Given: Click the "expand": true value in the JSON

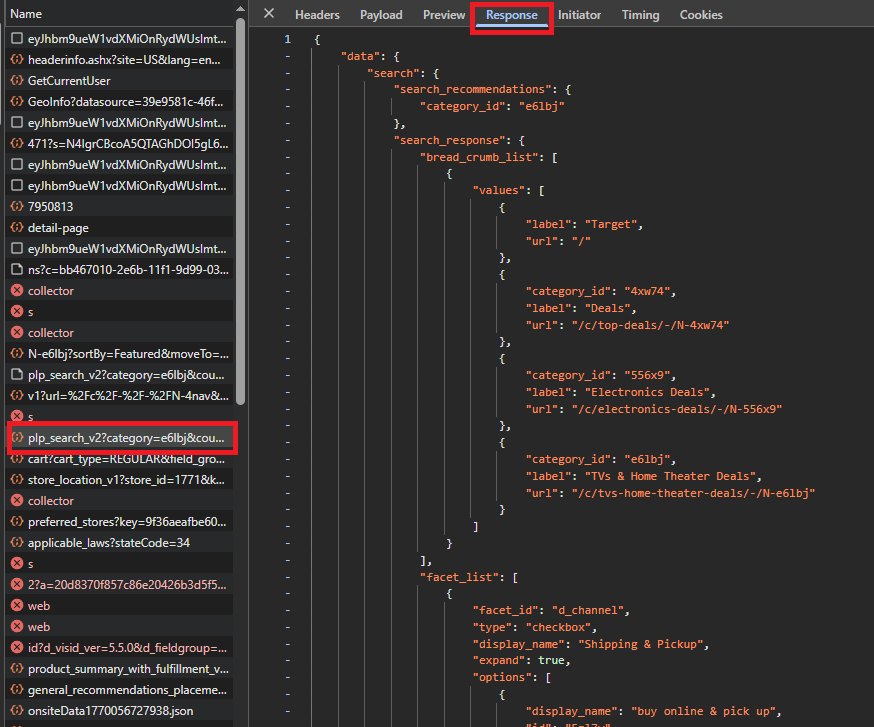Looking at the screenshot, I should click(551, 660).
